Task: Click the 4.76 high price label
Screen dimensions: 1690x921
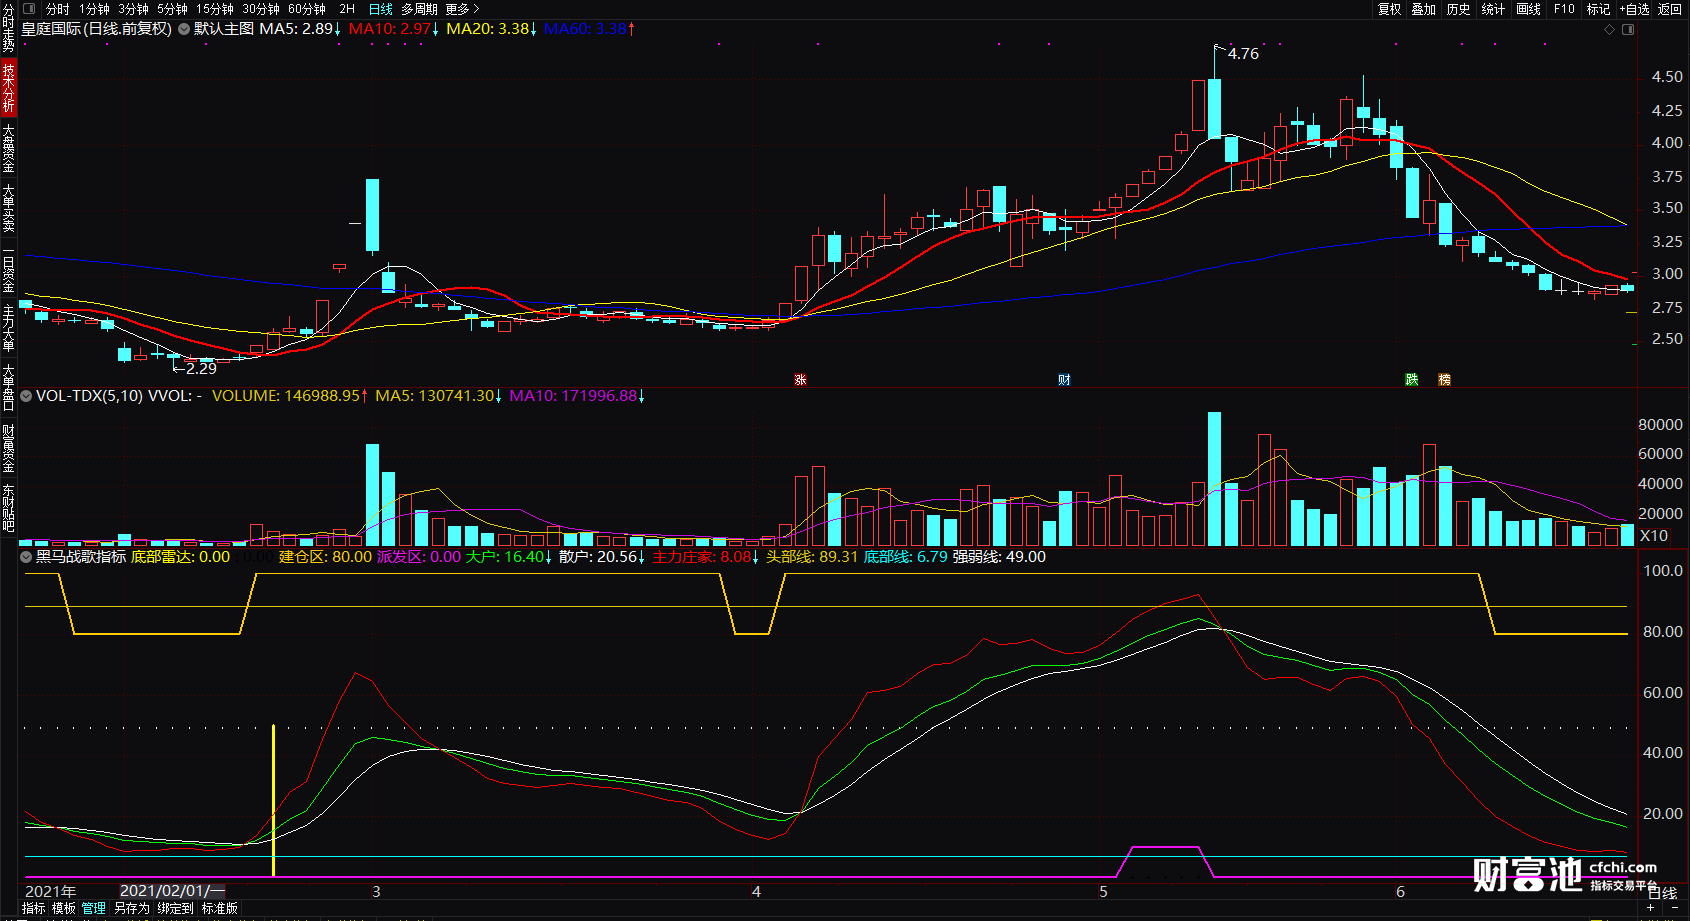Action: point(1244,54)
